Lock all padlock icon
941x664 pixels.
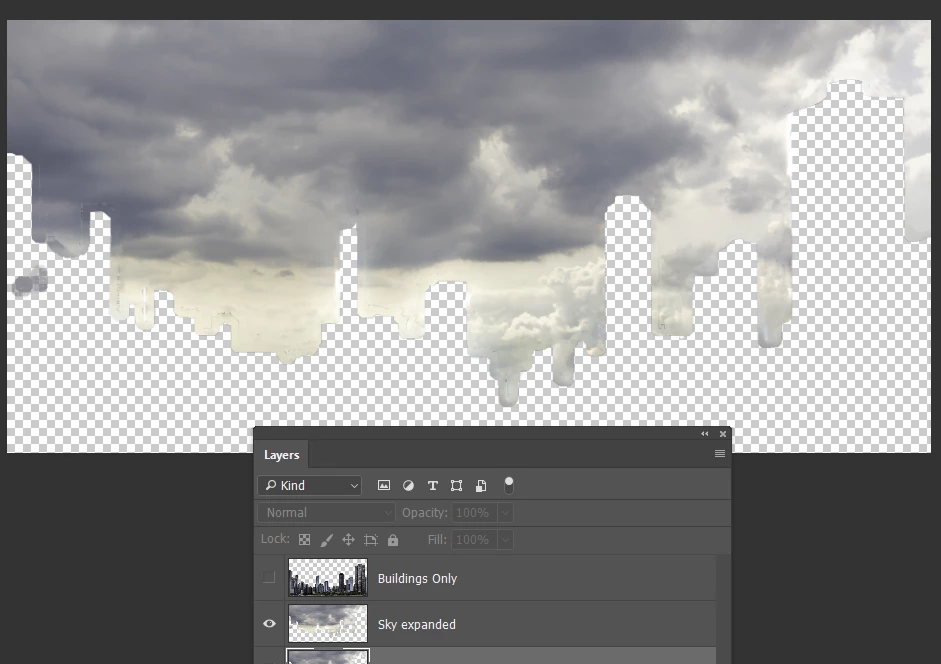click(392, 540)
